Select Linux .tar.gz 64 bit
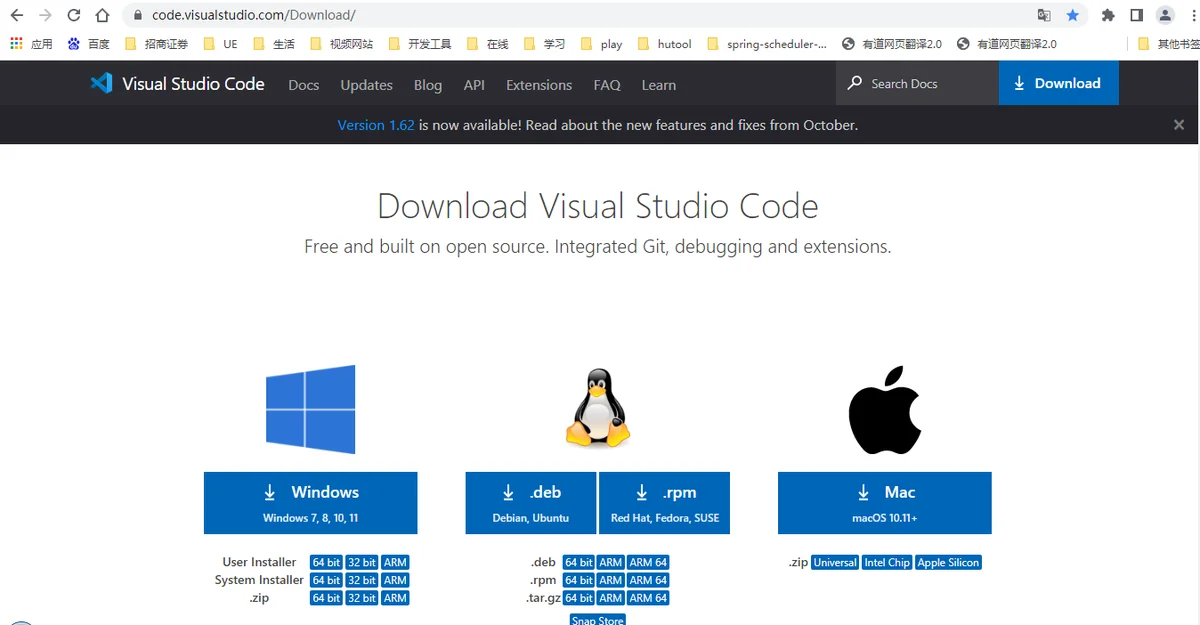Viewport: 1200px width, 625px height. click(x=579, y=598)
